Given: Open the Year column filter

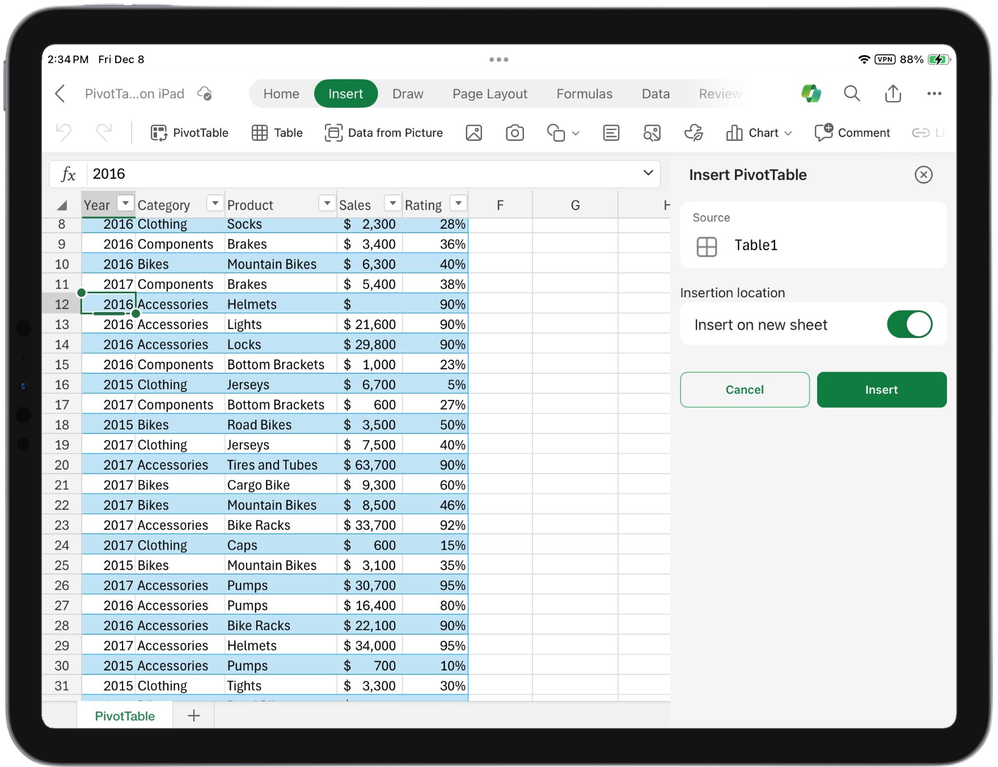Looking at the screenshot, I should point(125,204).
